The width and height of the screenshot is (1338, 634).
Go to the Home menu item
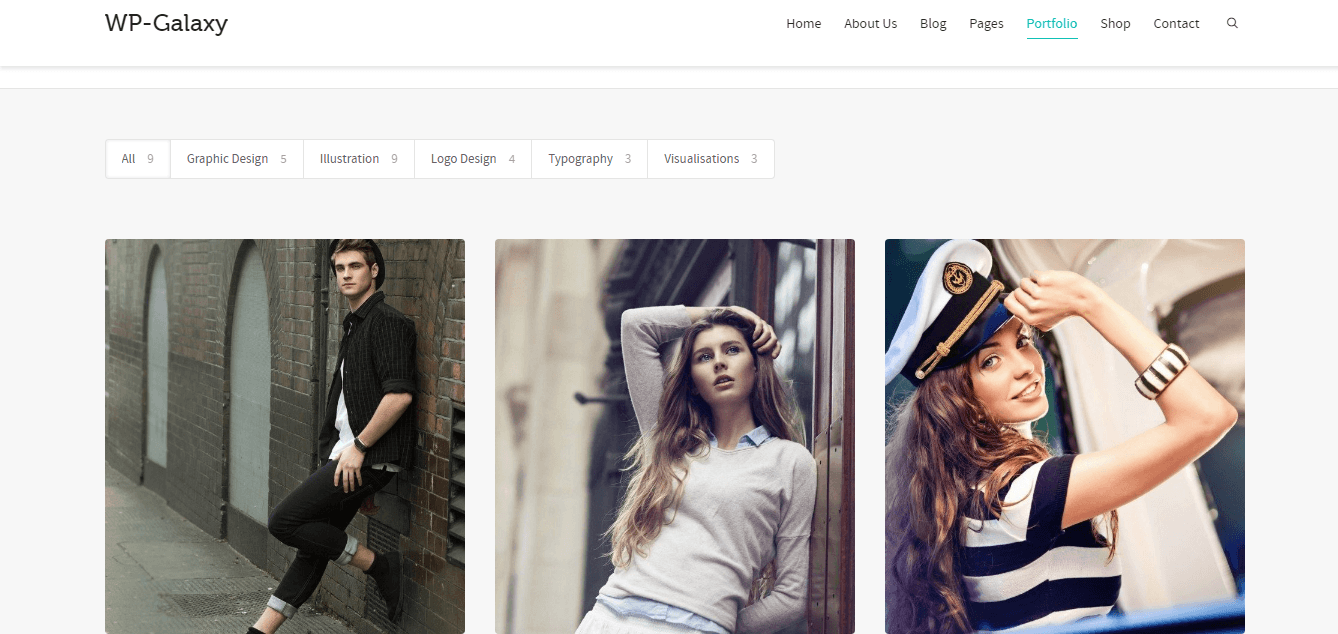point(803,23)
